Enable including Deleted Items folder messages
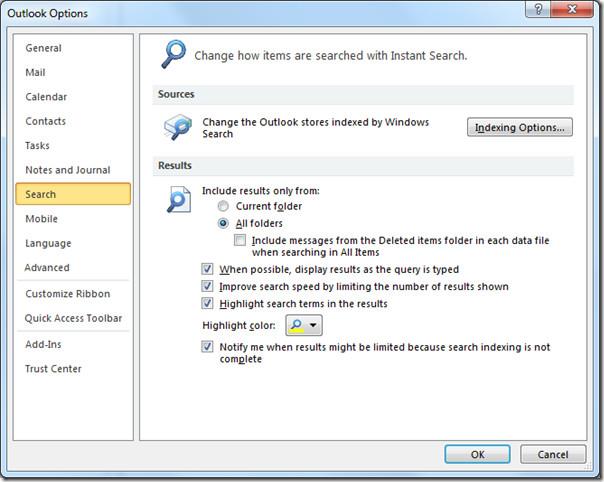Viewport: 604px width, 482px height. [x=240, y=240]
